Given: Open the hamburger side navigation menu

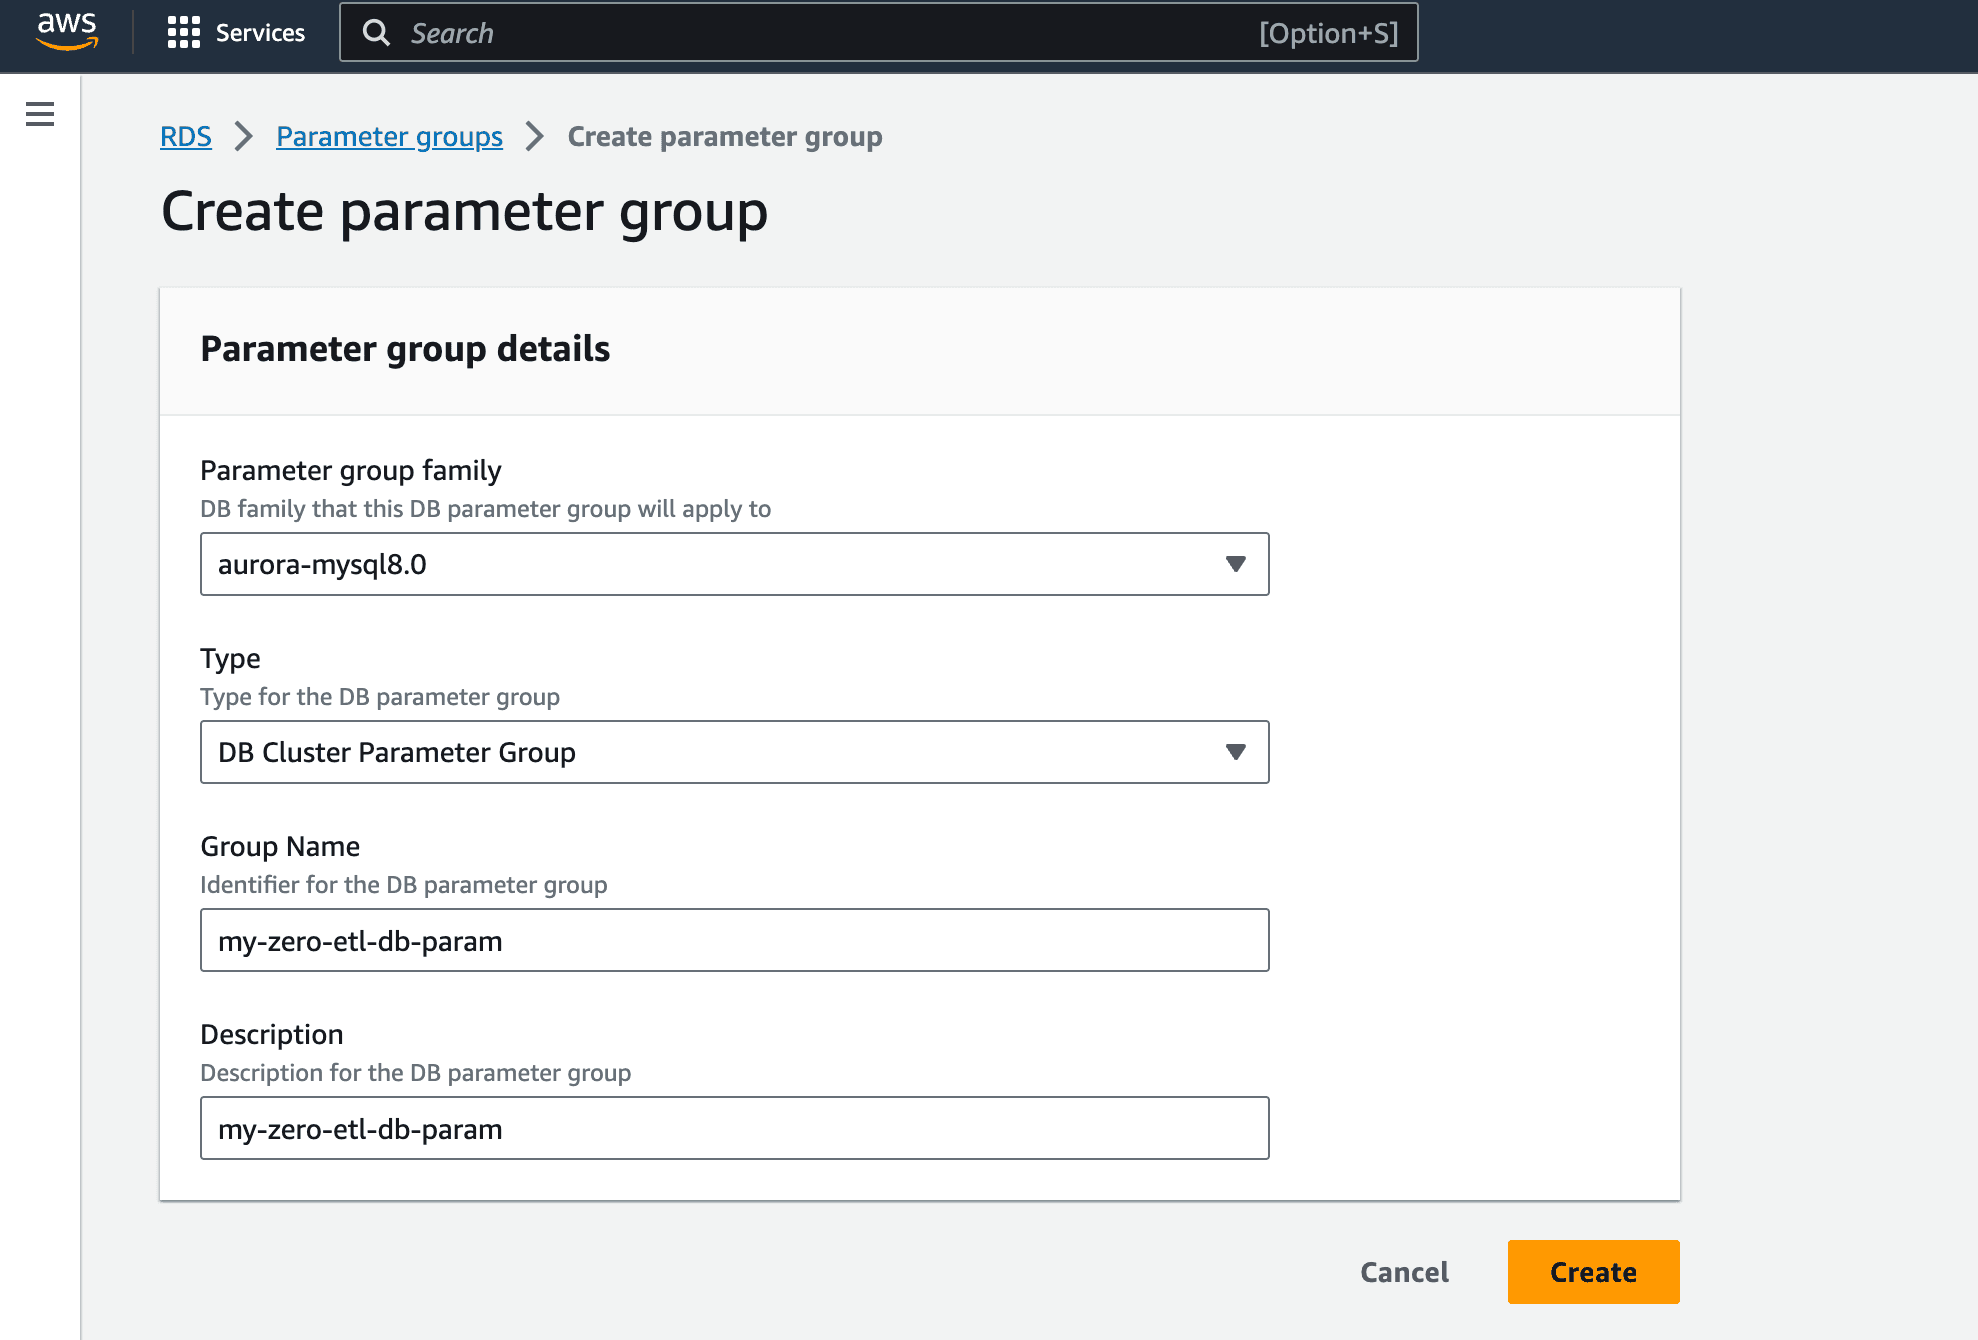Looking at the screenshot, I should click(x=40, y=114).
